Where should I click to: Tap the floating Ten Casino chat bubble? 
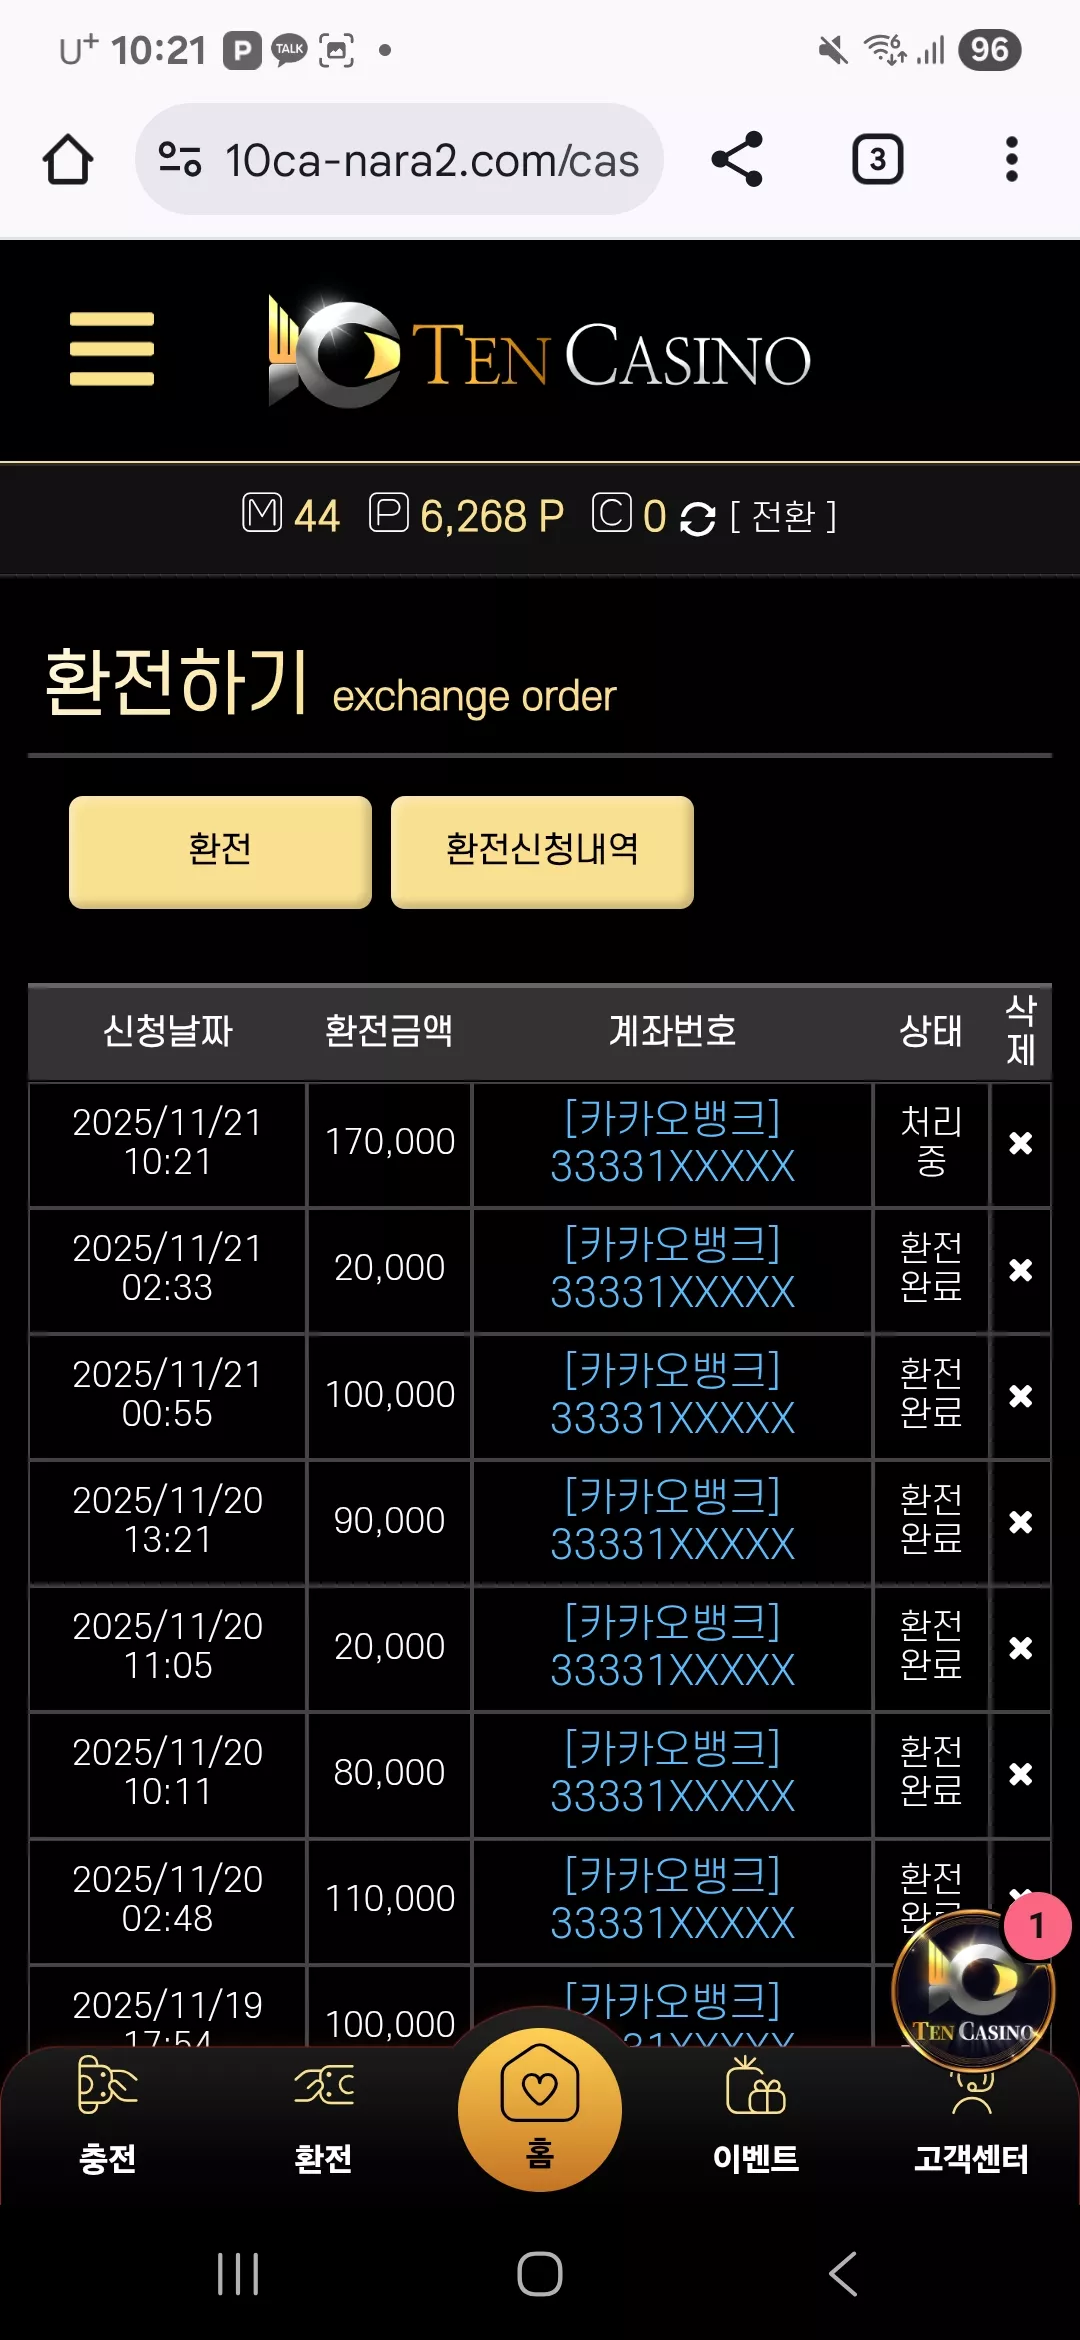[973, 1990]
